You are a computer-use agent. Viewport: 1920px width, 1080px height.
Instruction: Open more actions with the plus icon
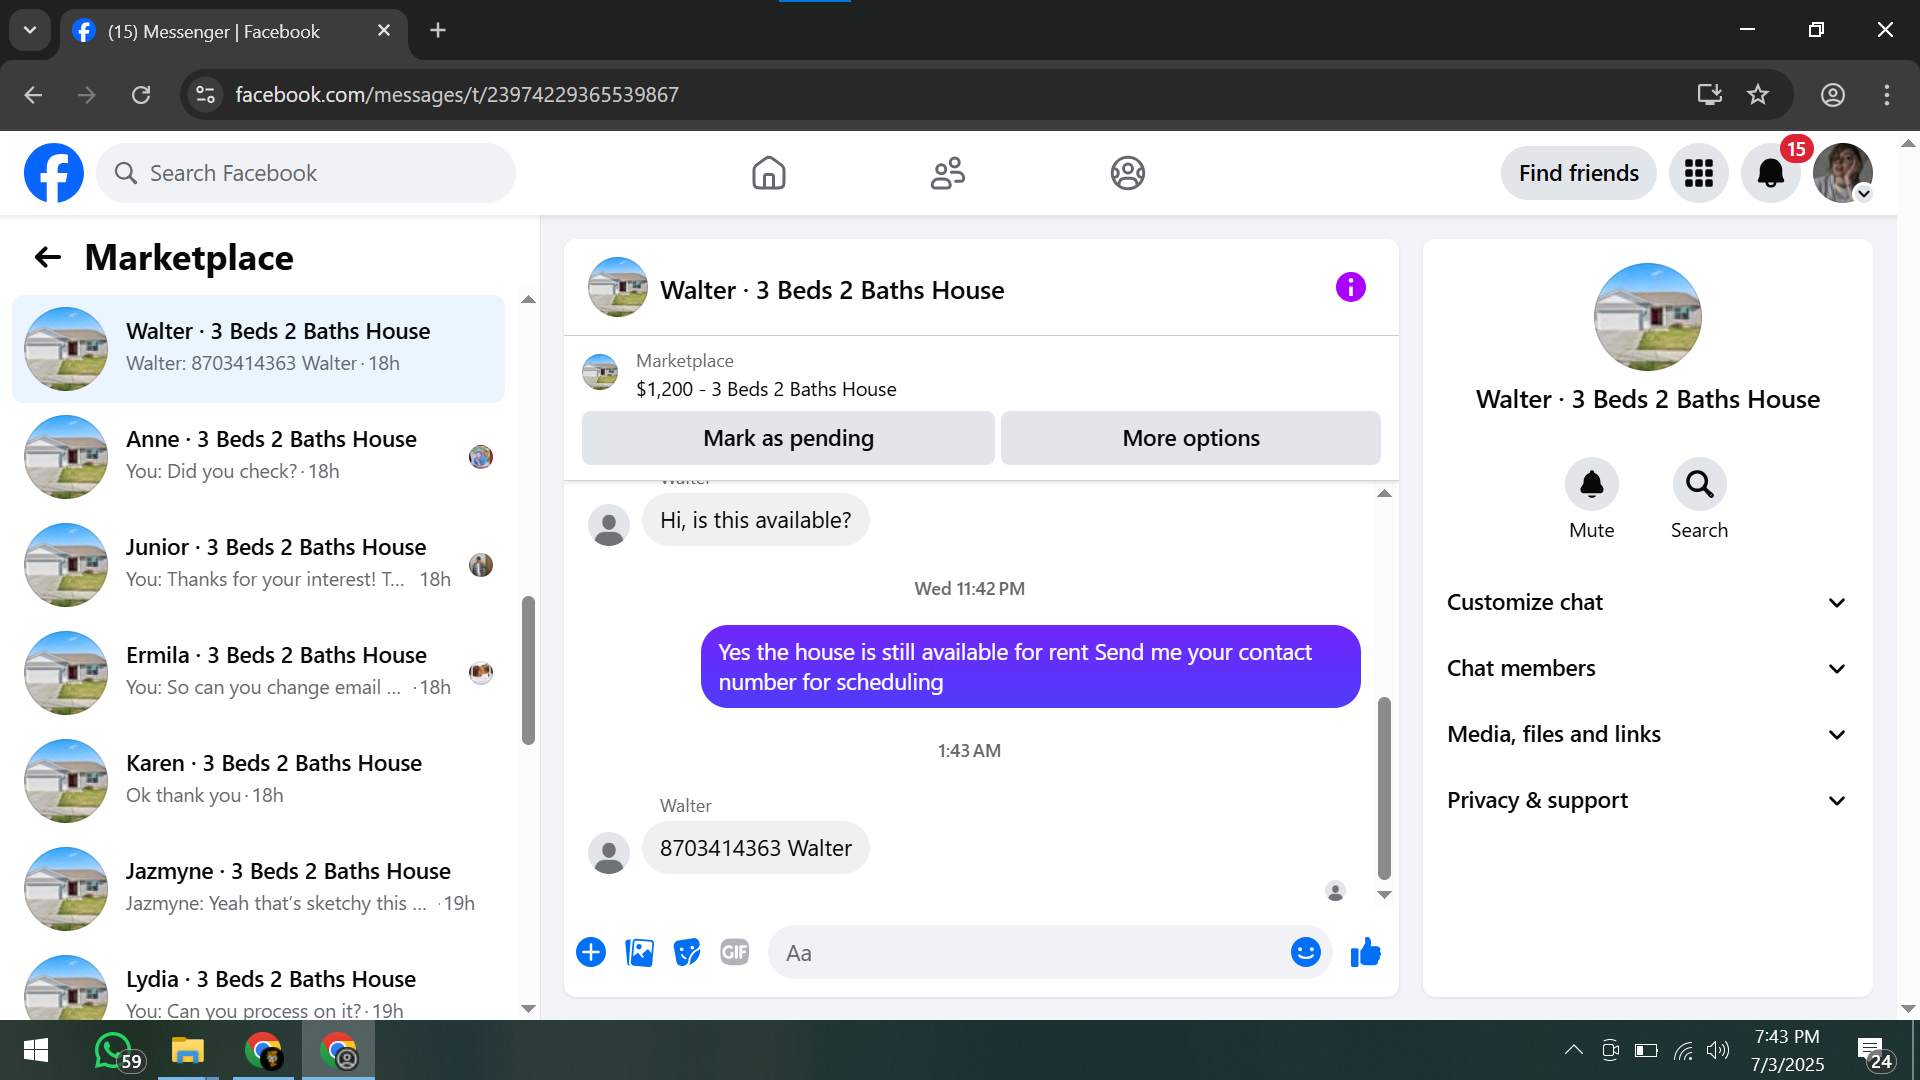[591, 953]
